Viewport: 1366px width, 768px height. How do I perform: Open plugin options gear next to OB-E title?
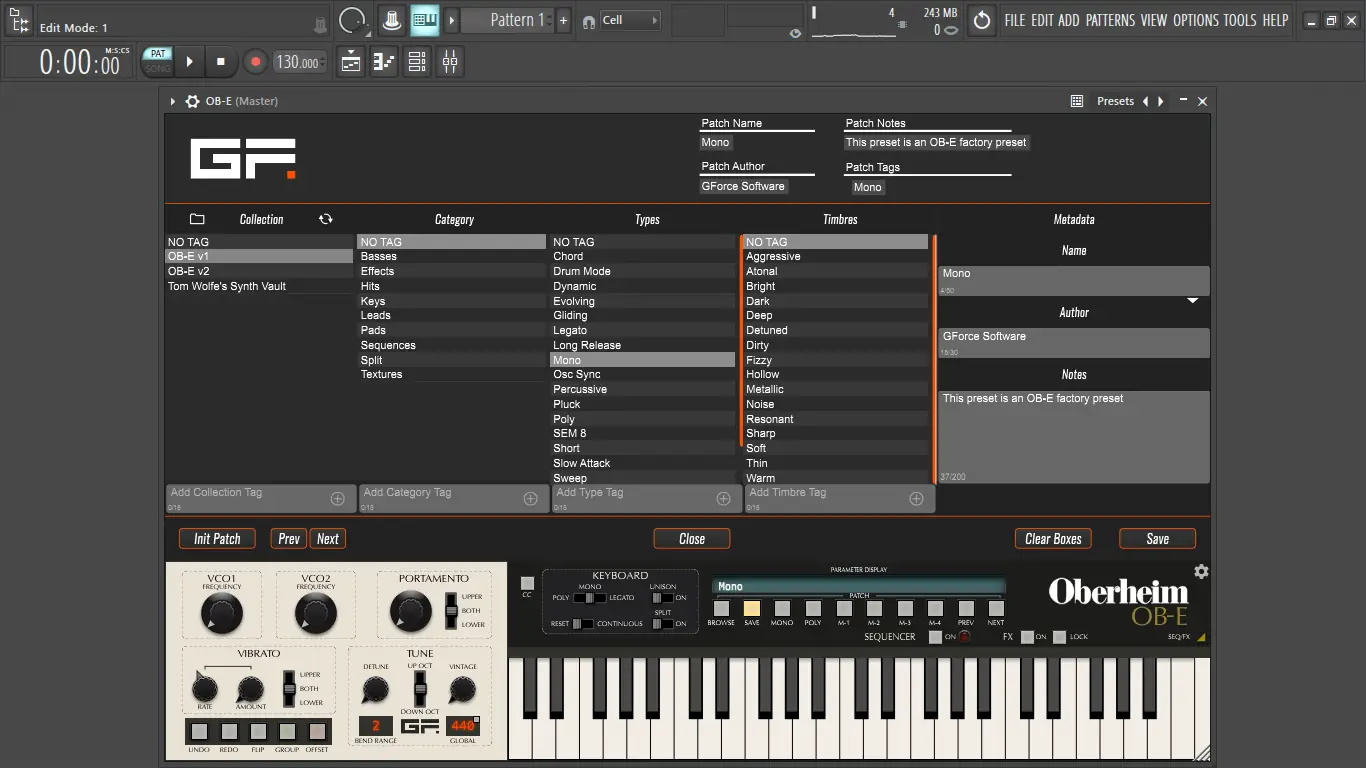point(193,101)
